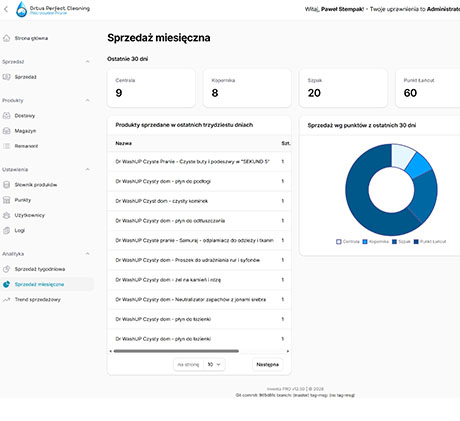Click the Ortus Perfect Cleaning water drop logo

(22, 9)
